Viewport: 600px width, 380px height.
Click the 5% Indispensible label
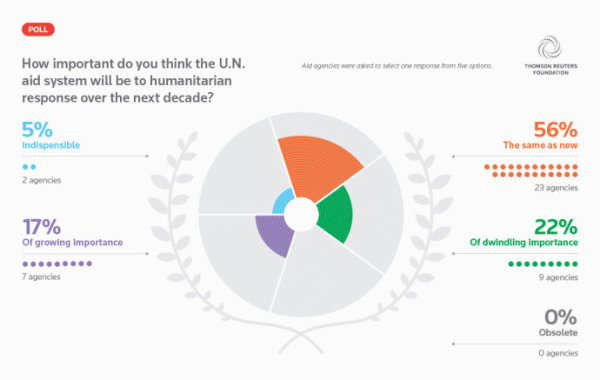click(x=51, y=135)
